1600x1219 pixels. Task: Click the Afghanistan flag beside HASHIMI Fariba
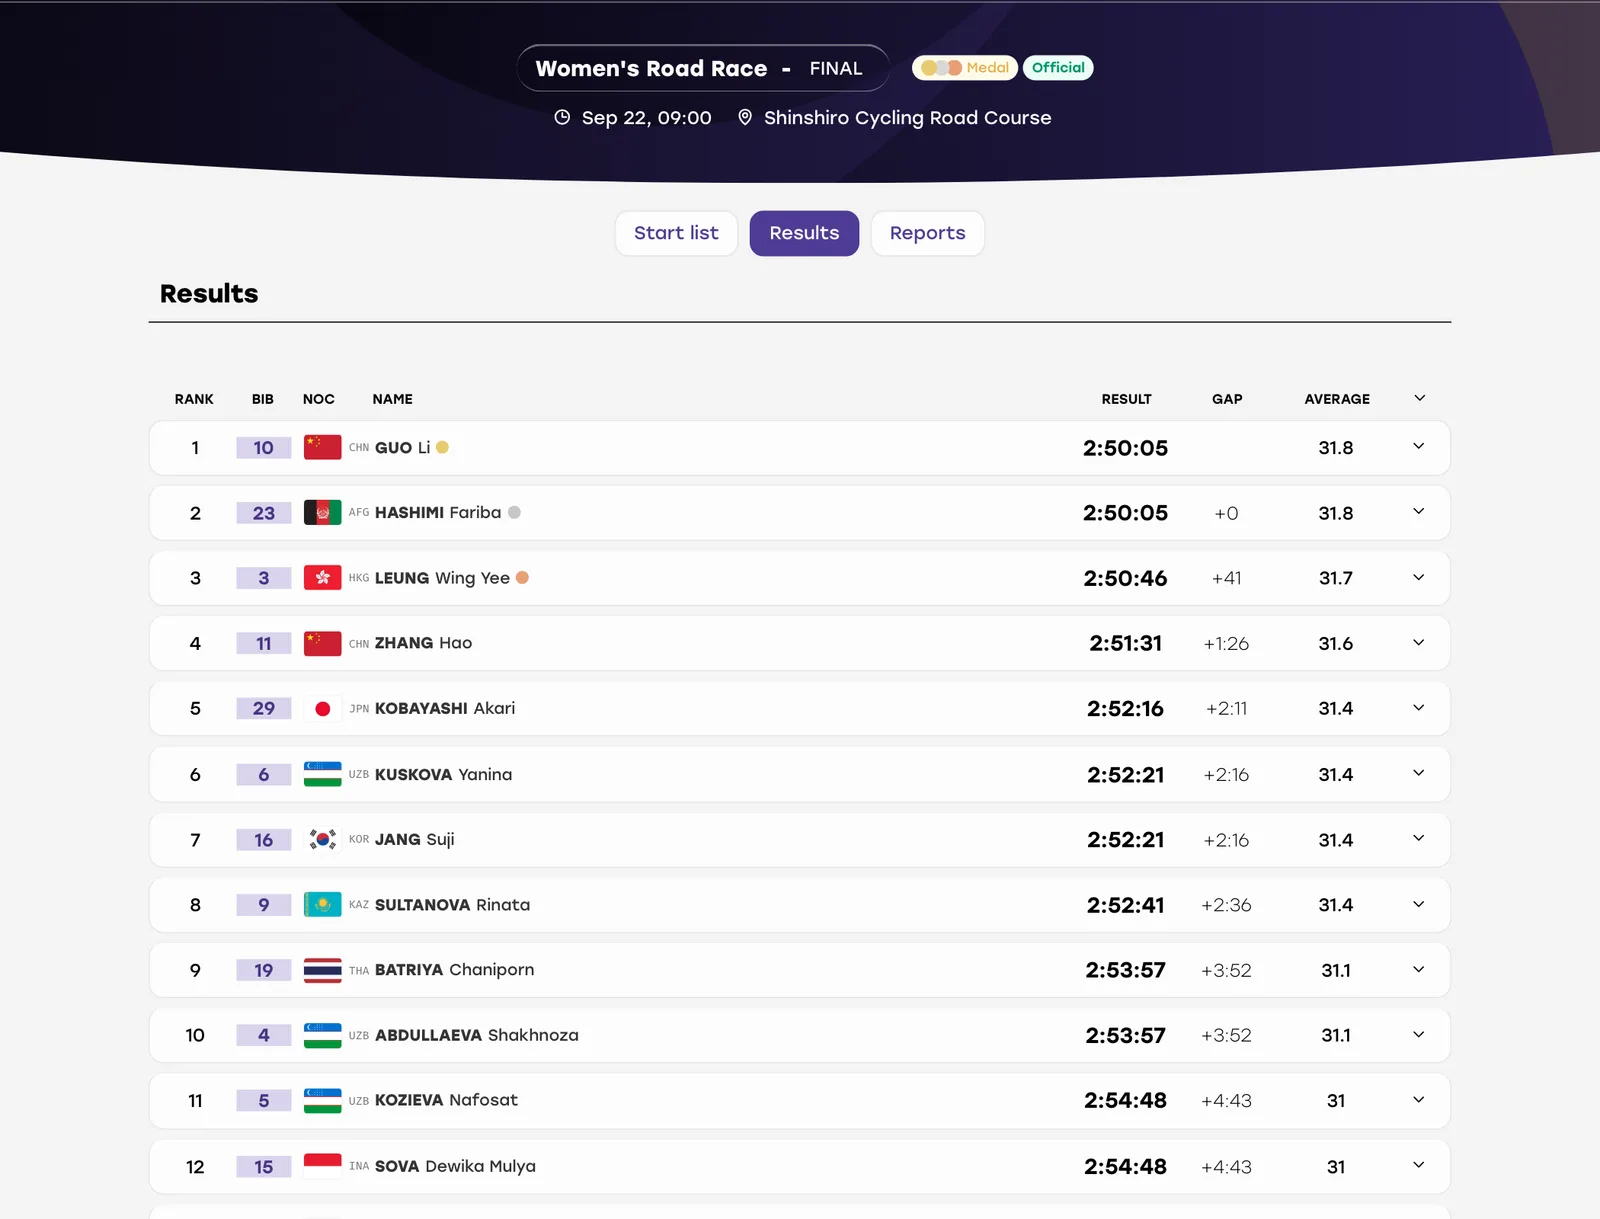pyautogui.click(x=322, y=512)
